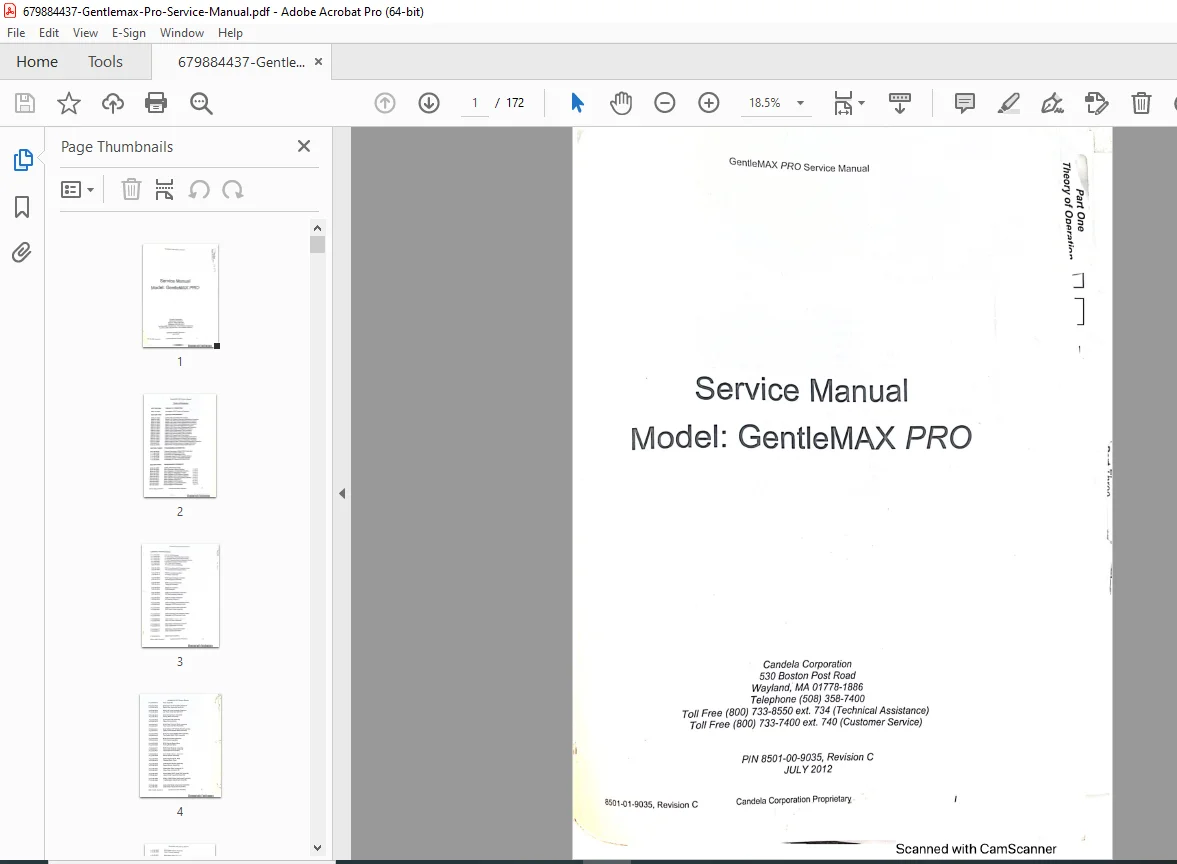Zoom in with plus icon
This screenshot has height=864, width=1177.
(x=709, y=103)
